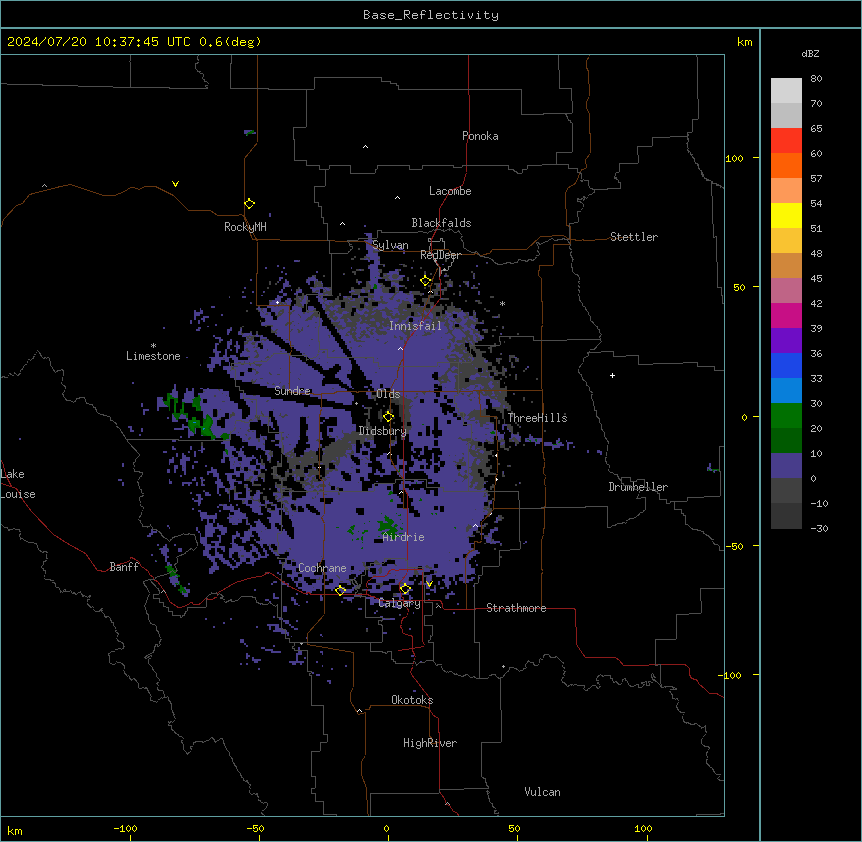This screenshot has width=862, height=842.
Task: Pick the magenta 39-42 dBZ legend swatch
Action: point(786,315)
